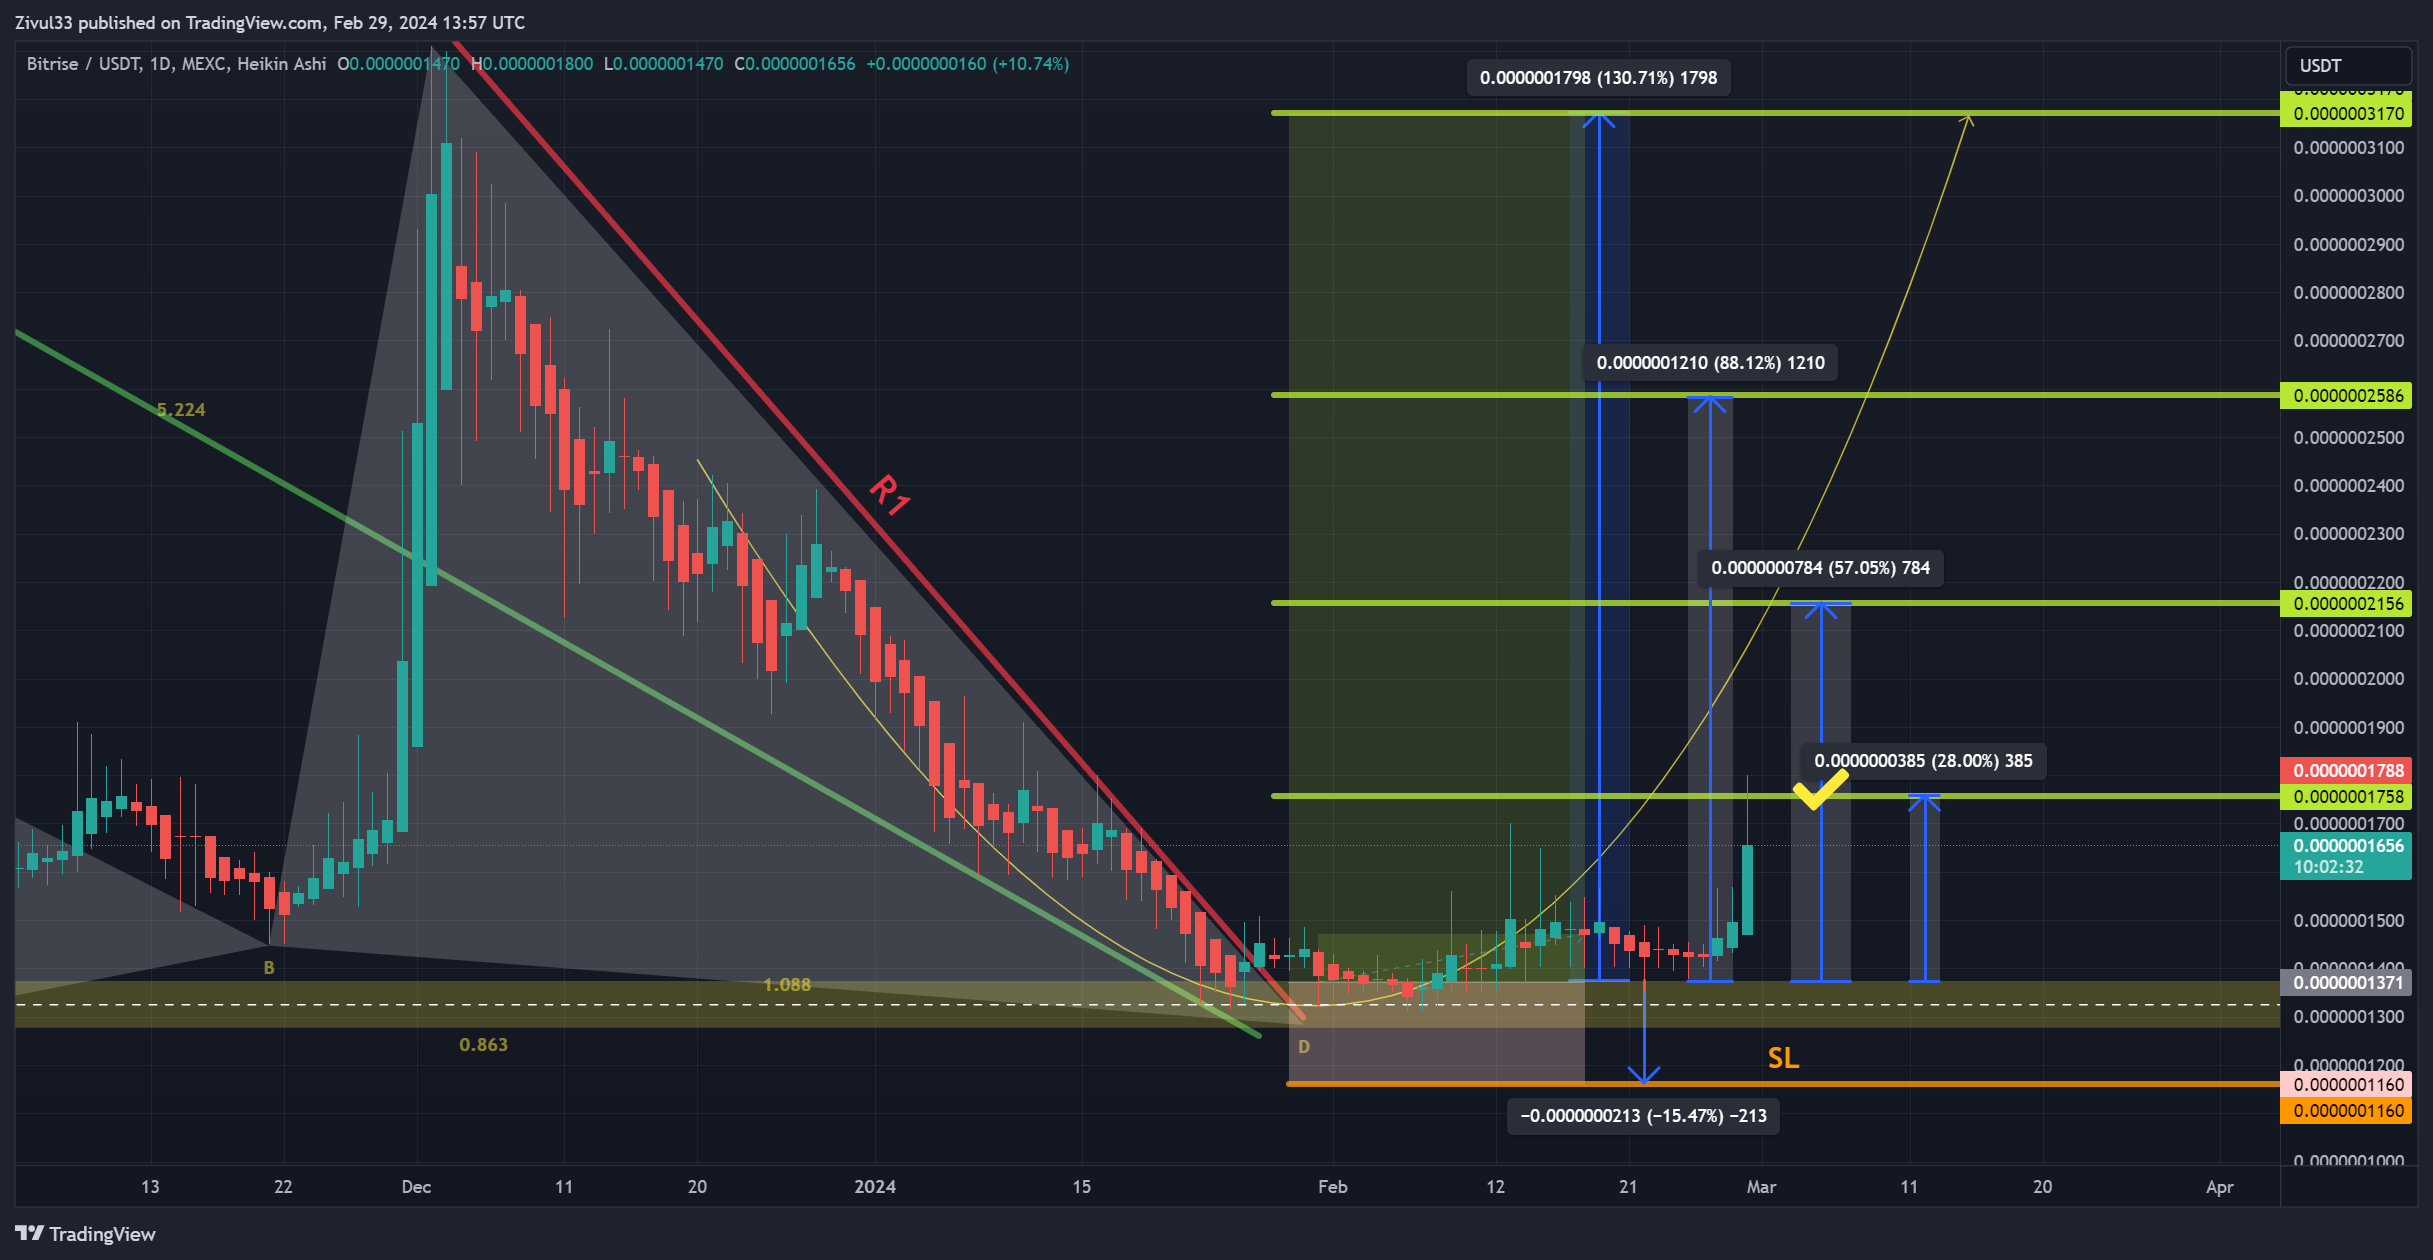Viewport: 2433px width, 1260px height.
Task: Select the −15.47% loss measurement label
Action: coord(1643,1116)
